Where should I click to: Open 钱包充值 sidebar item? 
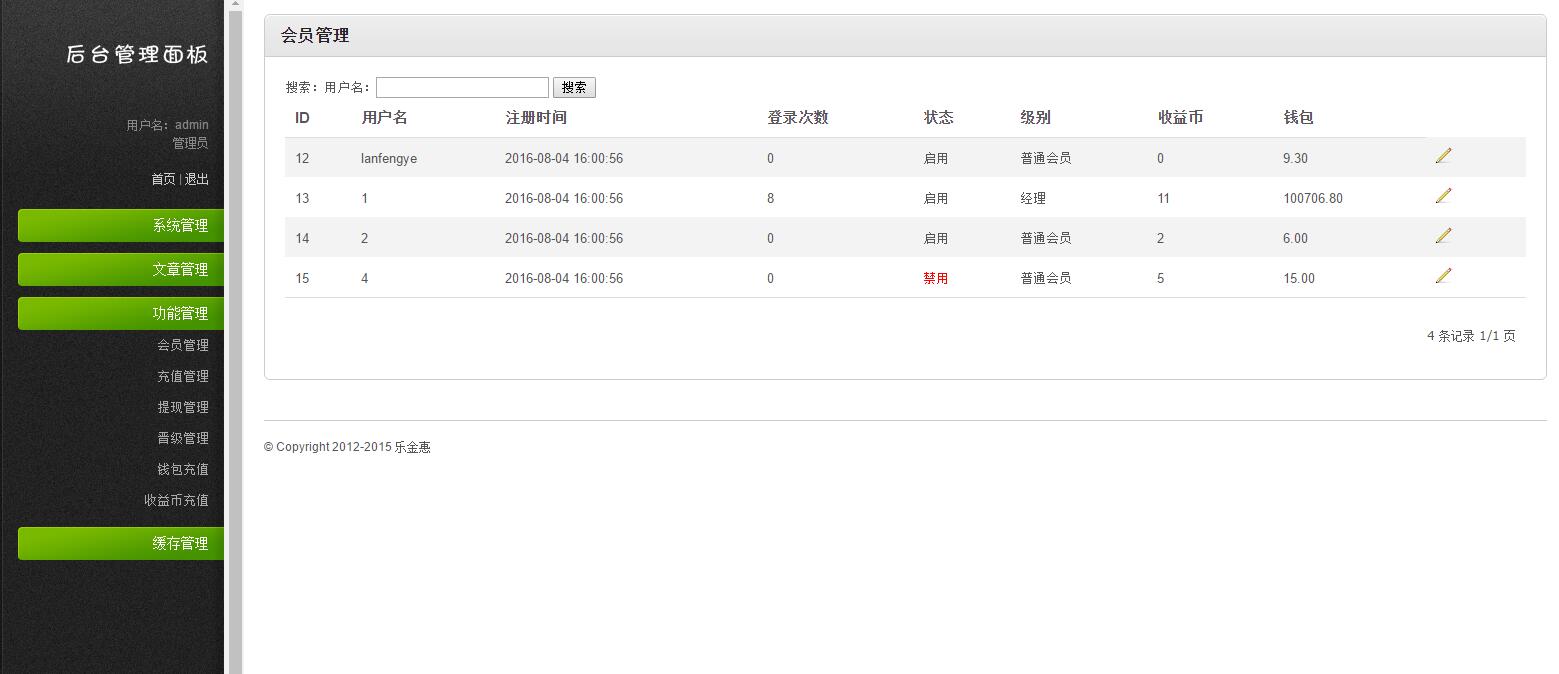[x=183, y=470]
